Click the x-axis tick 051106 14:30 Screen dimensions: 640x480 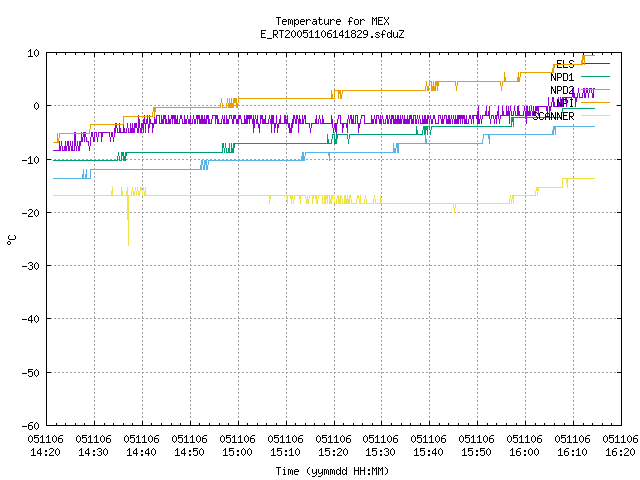click(x=93, y=446)
